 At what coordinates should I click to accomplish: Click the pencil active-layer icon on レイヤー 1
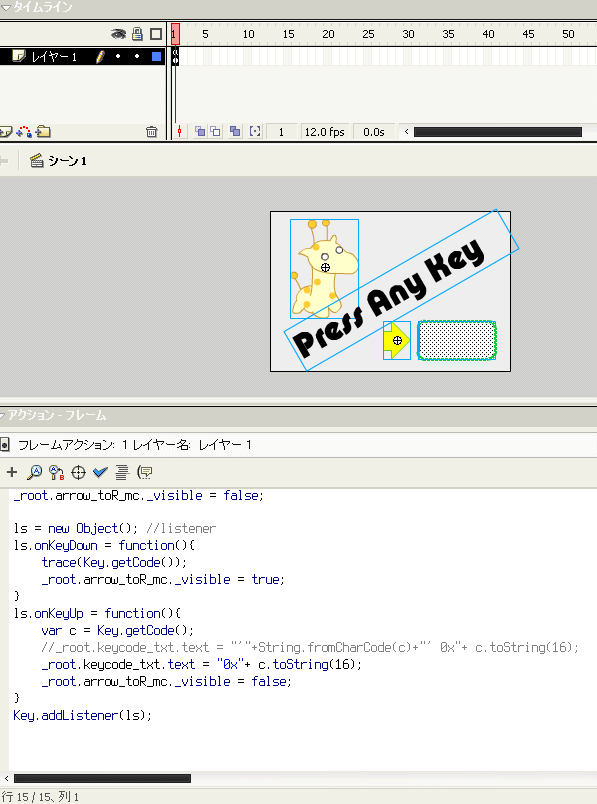100,56
